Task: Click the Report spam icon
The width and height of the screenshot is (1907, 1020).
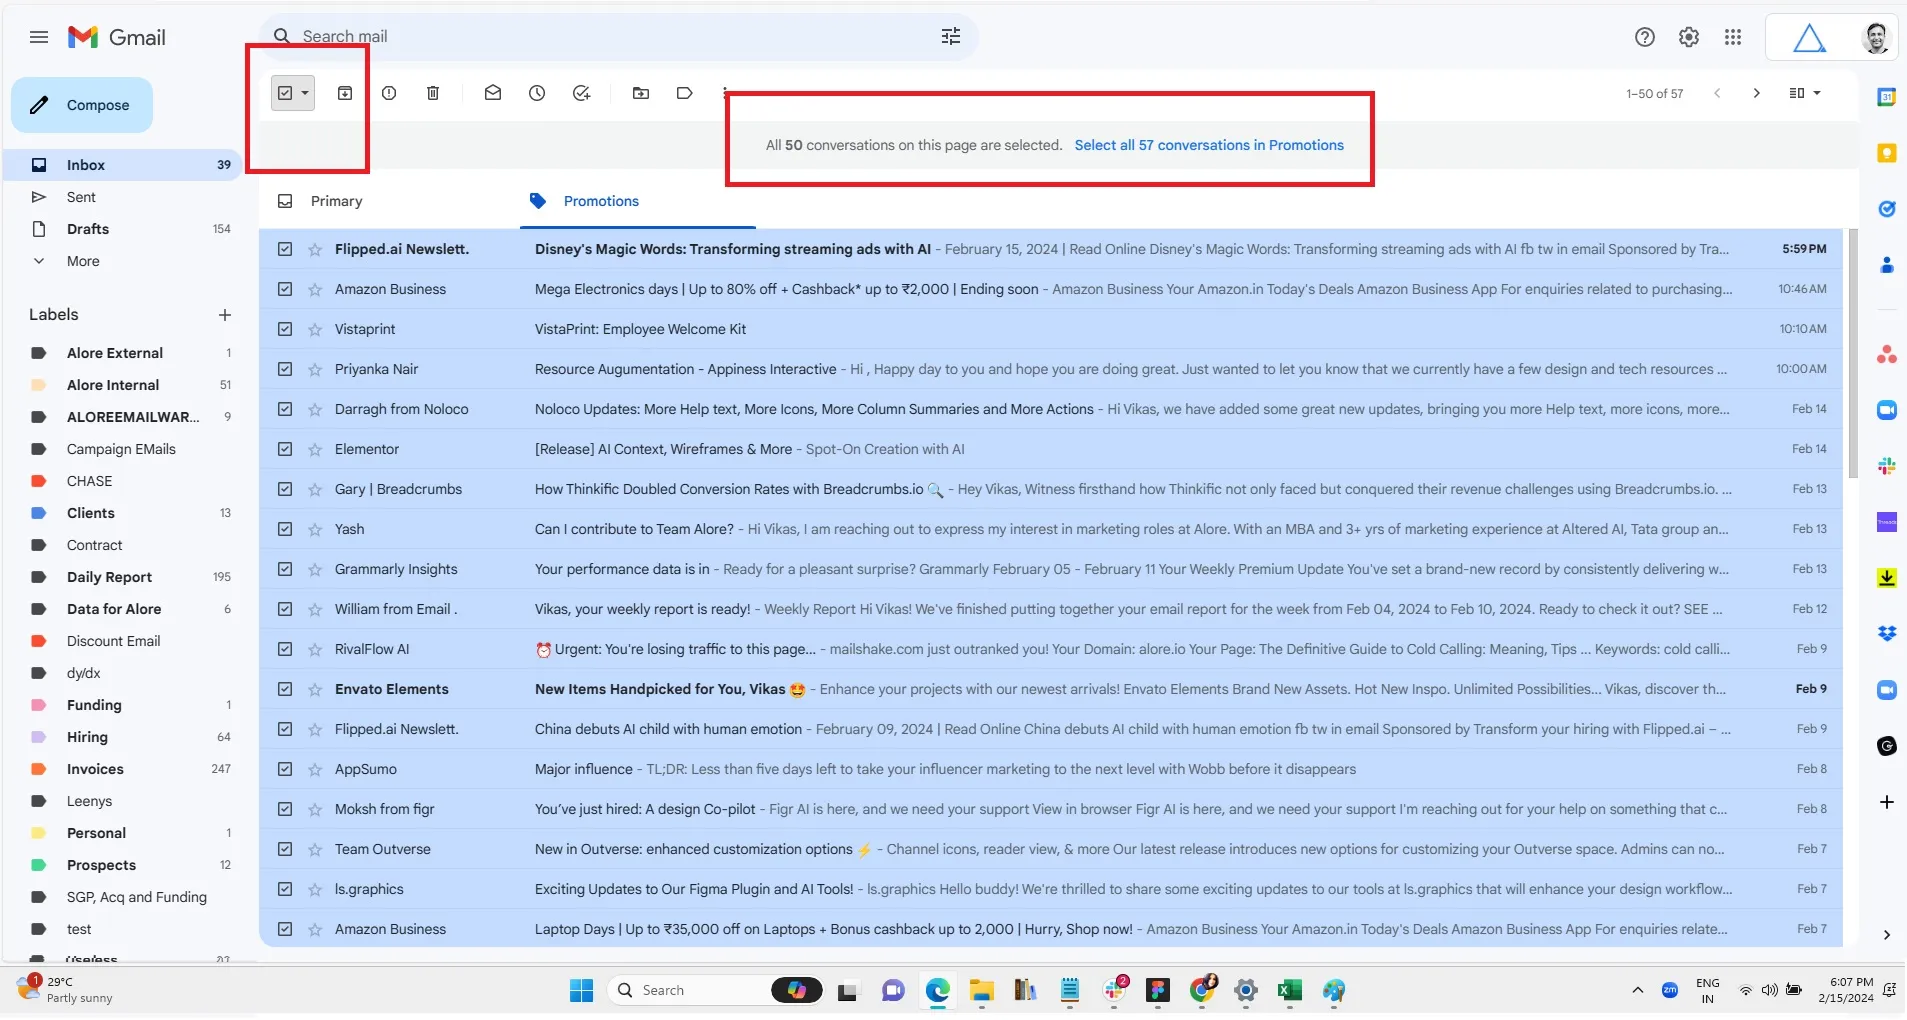Action: pyautogui.click(x=389, y=93)
